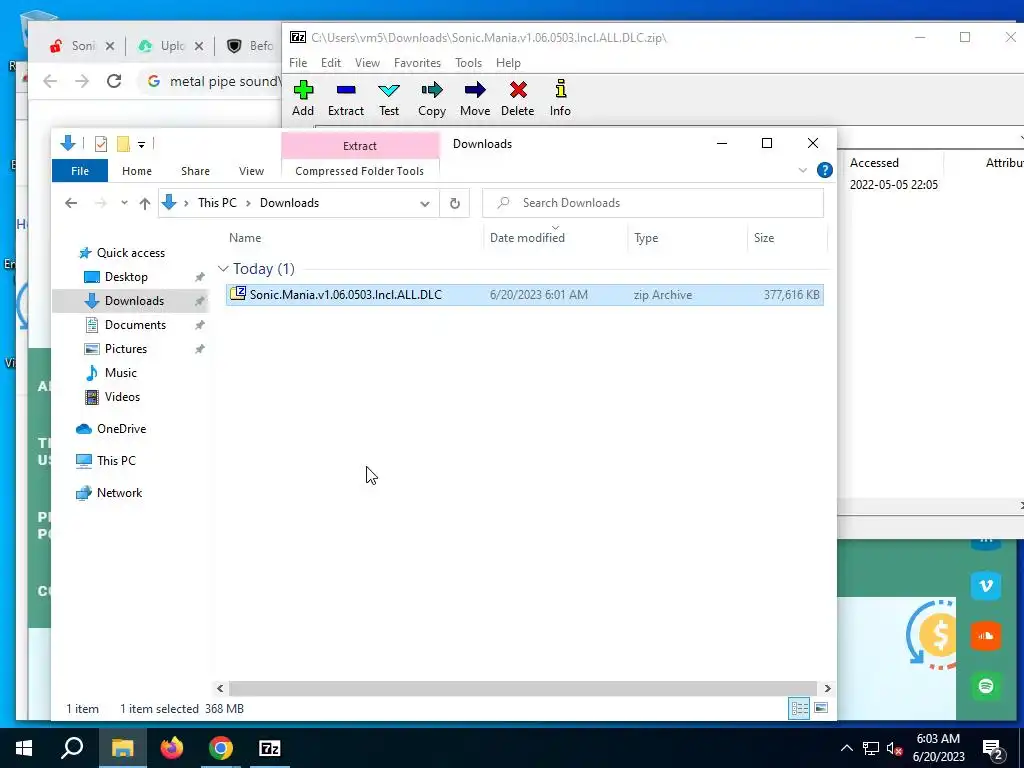
Task: Open Network in the navigation pane
Action: pos(119,493)
